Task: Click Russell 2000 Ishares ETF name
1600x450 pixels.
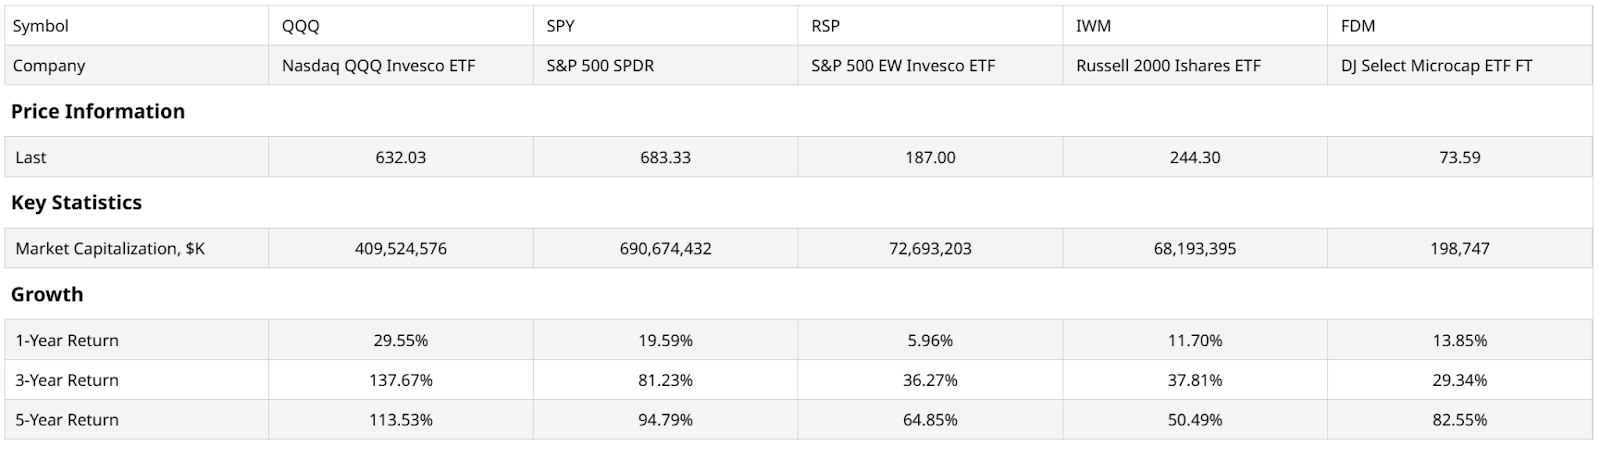Action: click(1168, 66)
